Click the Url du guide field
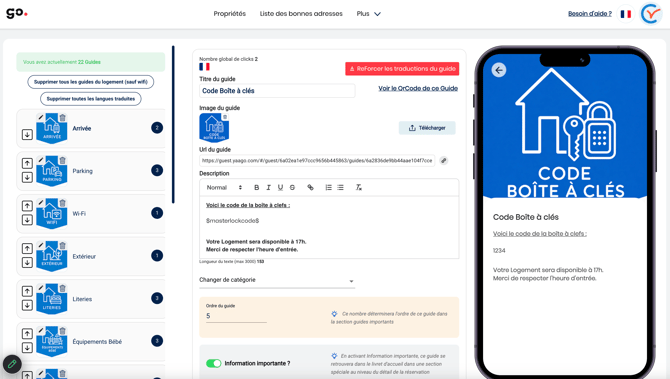This screenshot has width=670, height=379. pos(317,161)
